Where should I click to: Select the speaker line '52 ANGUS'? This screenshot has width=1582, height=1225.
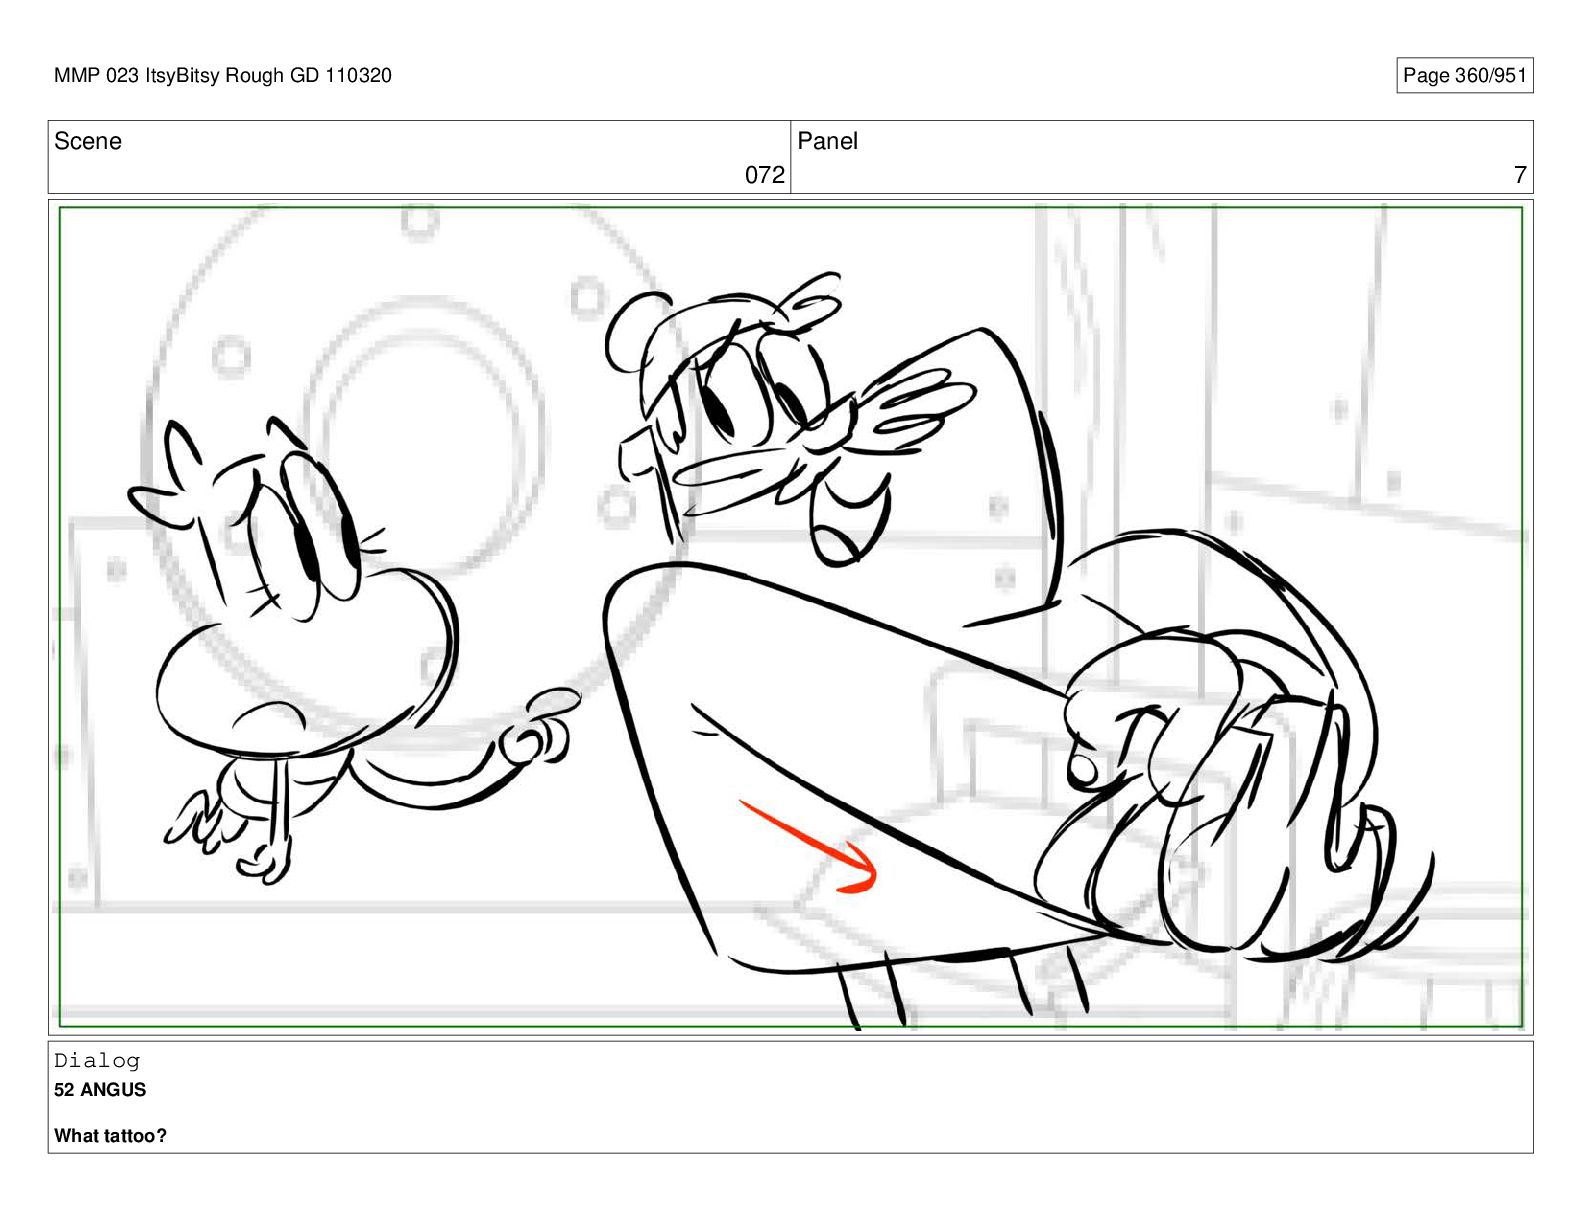[x=100, y=1090]
